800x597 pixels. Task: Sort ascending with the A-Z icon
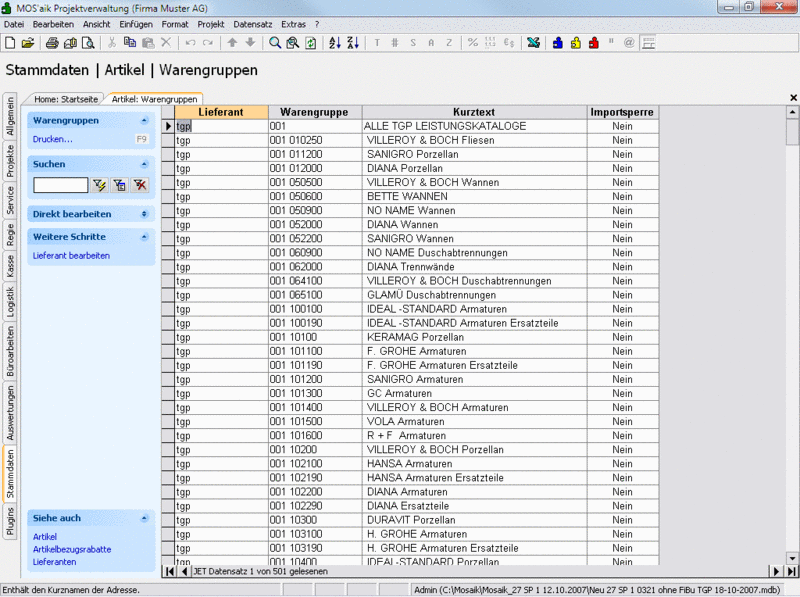(335, 43)
